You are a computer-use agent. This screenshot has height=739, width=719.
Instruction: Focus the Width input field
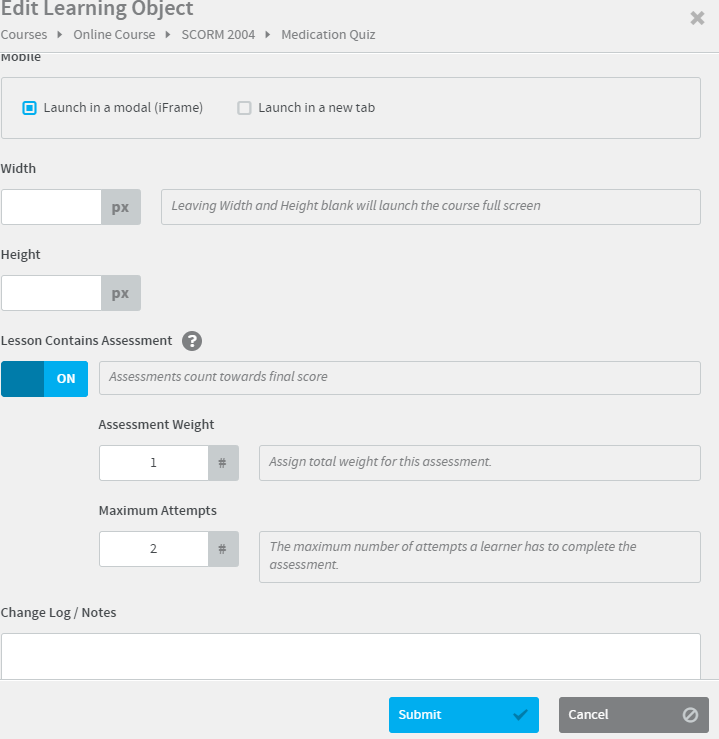click(x=52, y=208)
